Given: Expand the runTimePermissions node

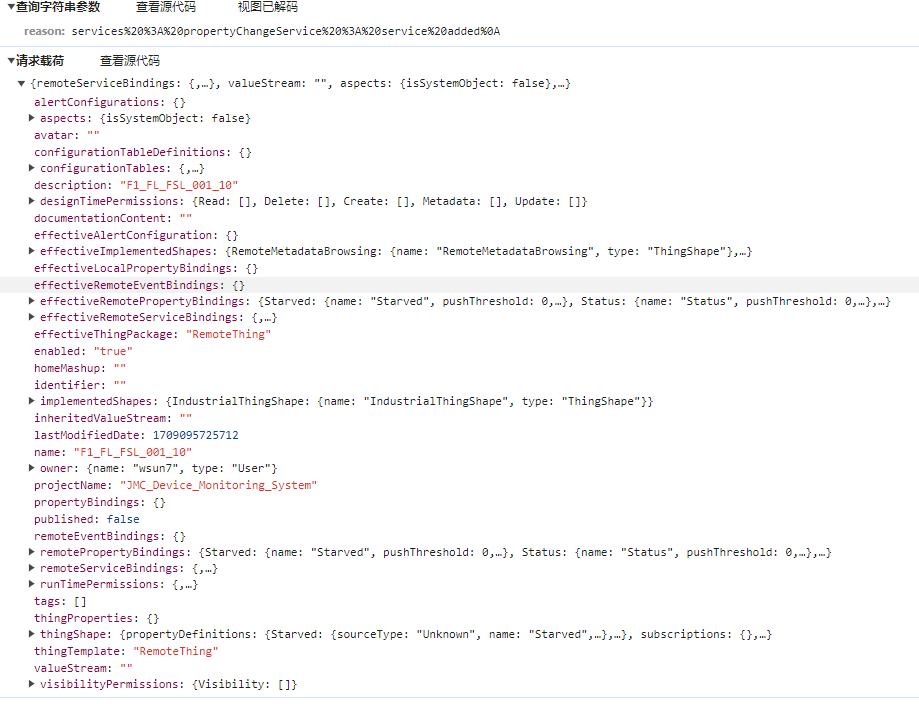Looking at the screenshot, I should [x=32, y=584].
